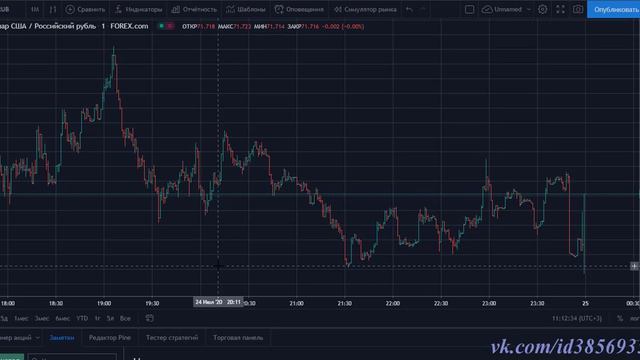Open the chart candle style selector
This screenshot has height=360, width=640.
click(x=53, y=9)
